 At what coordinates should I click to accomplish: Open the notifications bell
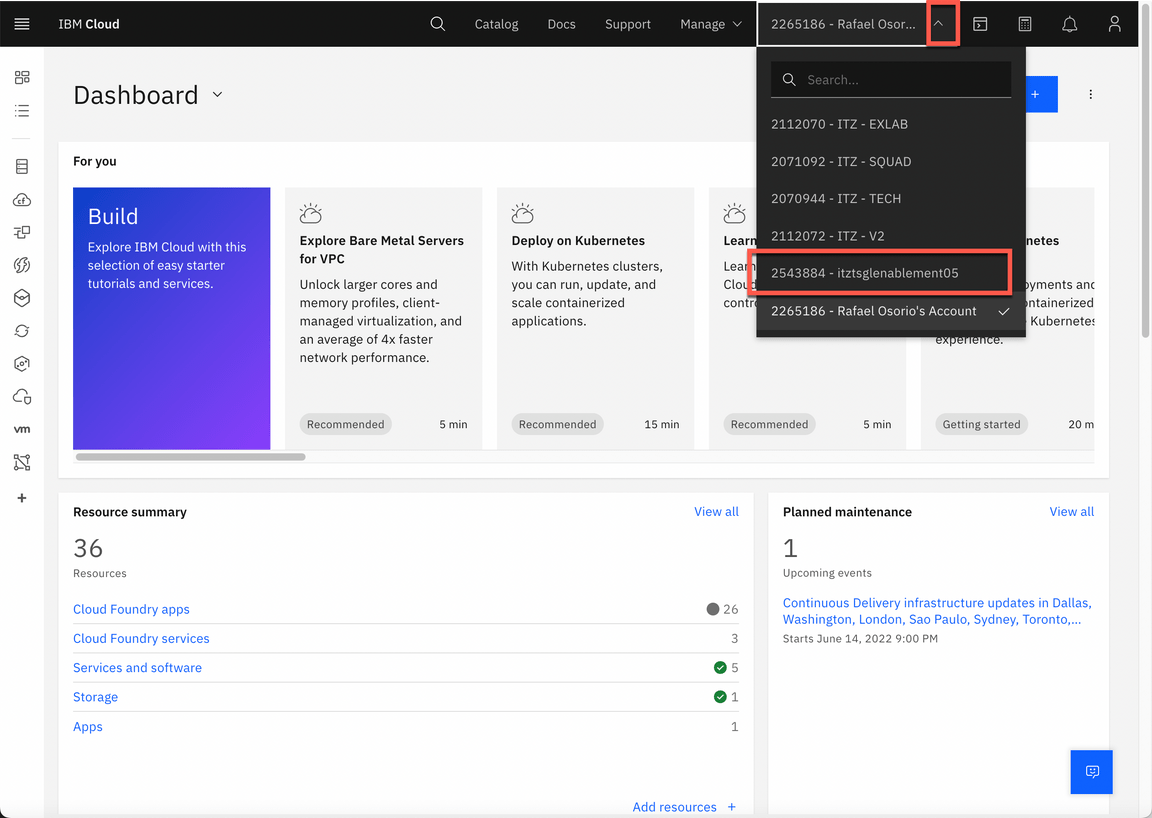[1069, 24]
